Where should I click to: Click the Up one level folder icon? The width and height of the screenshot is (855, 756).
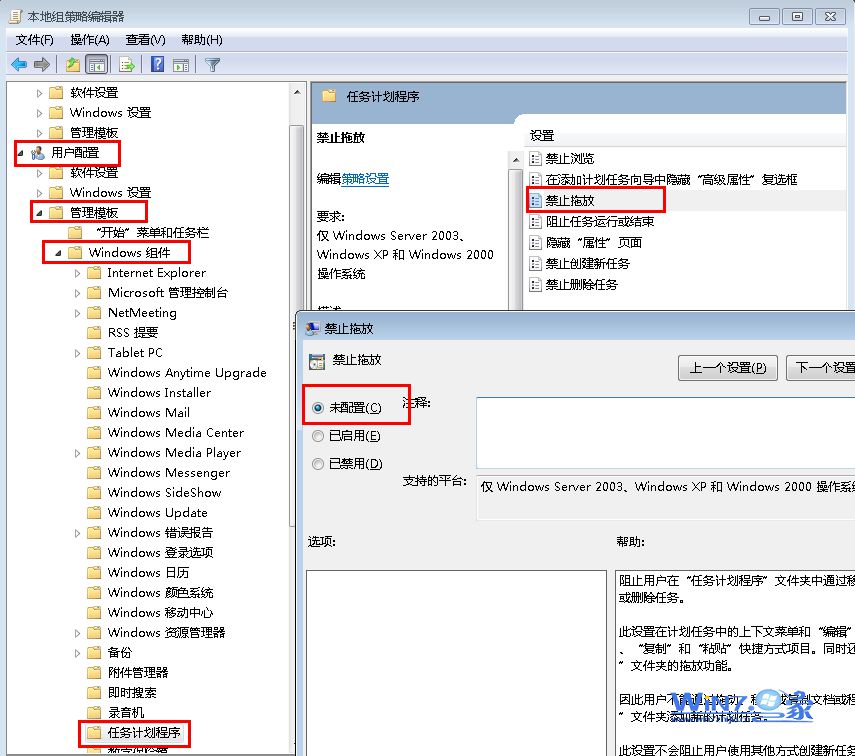tap(73, 65)
